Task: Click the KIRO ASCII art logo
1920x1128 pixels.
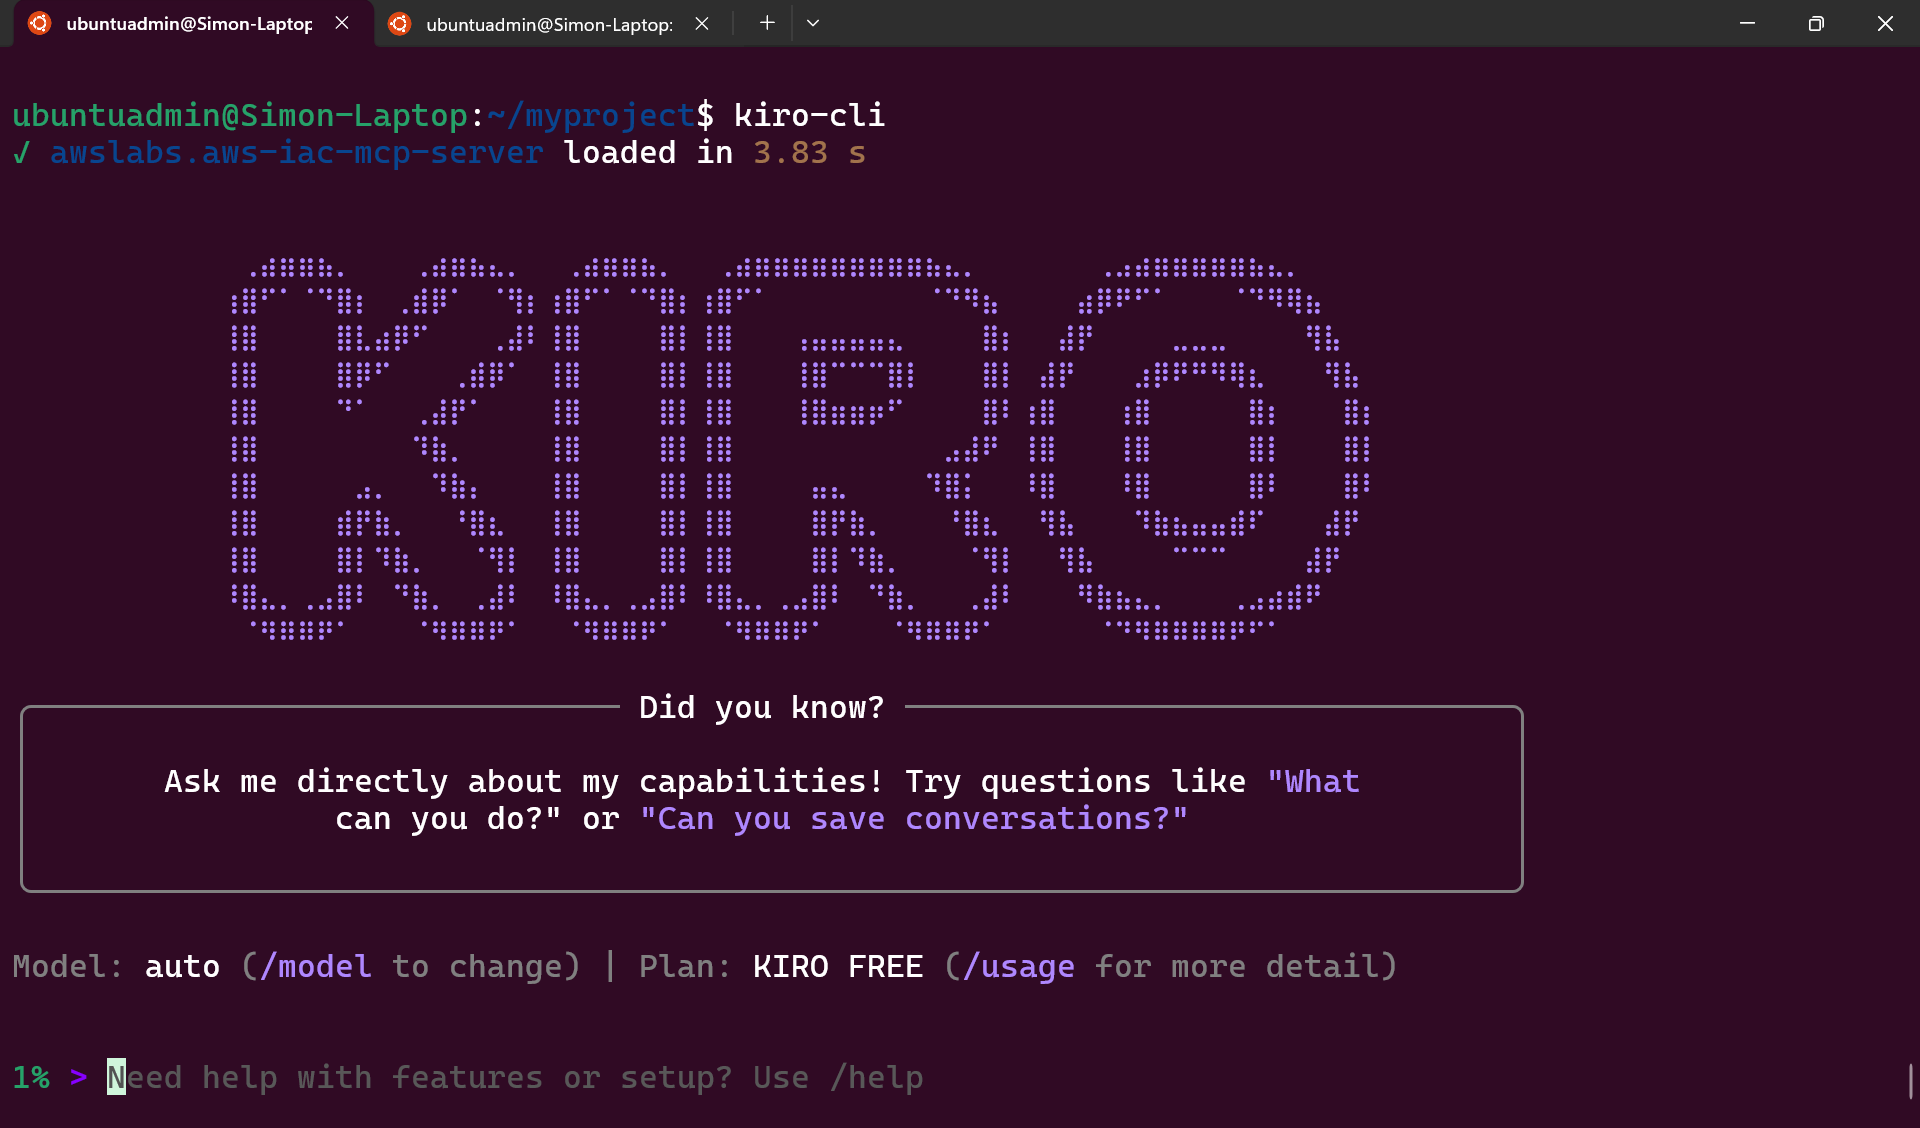Action: coord(800,448)
